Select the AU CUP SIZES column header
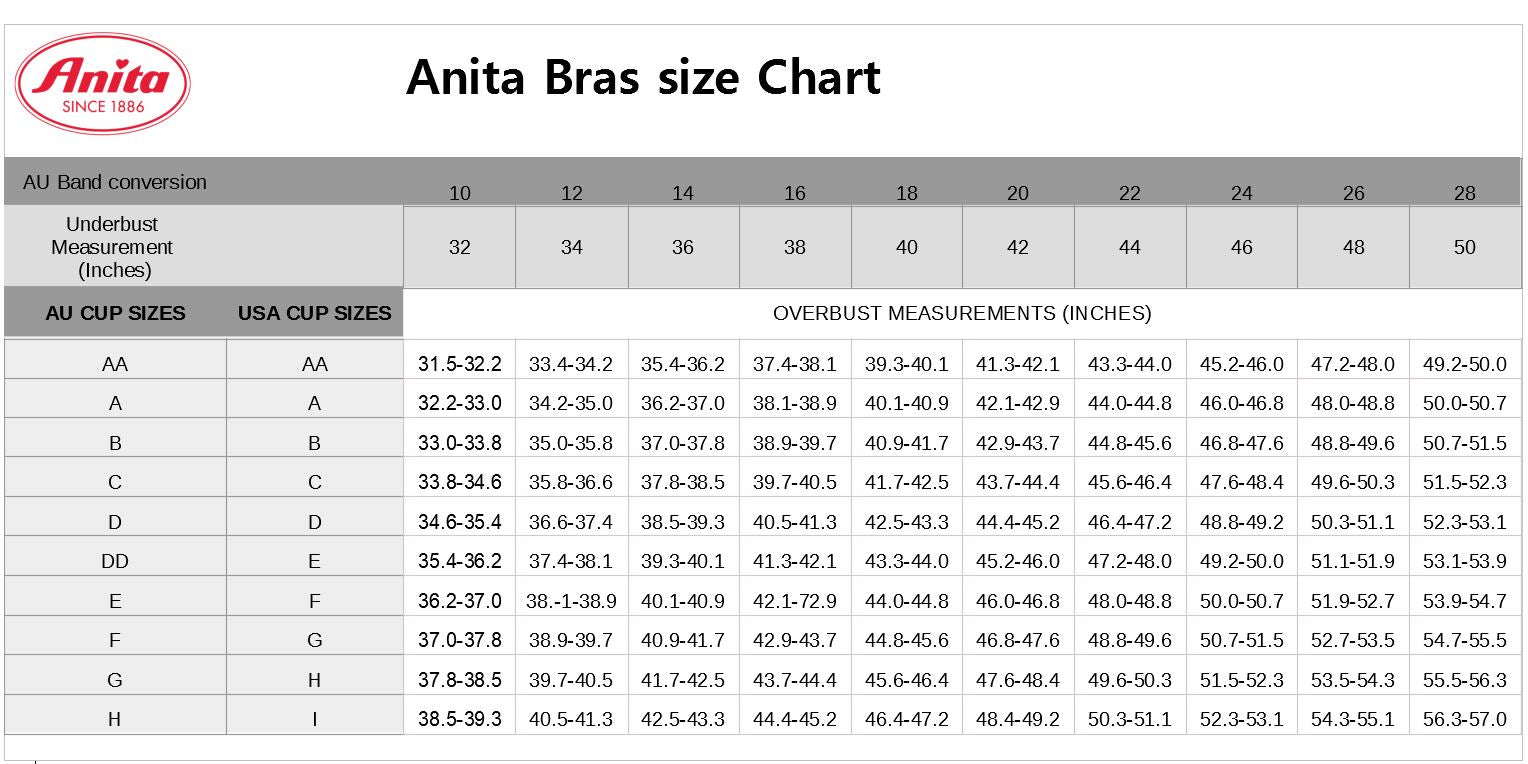 coord(115,313)
